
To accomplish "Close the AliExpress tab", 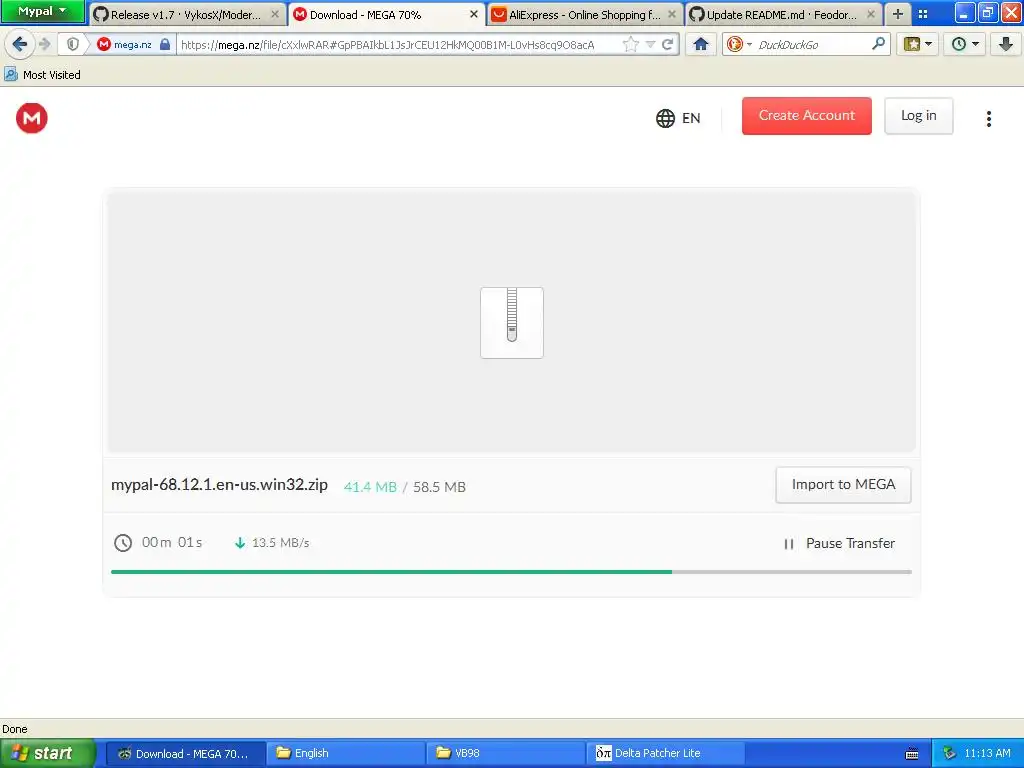I will coord(672,14).
